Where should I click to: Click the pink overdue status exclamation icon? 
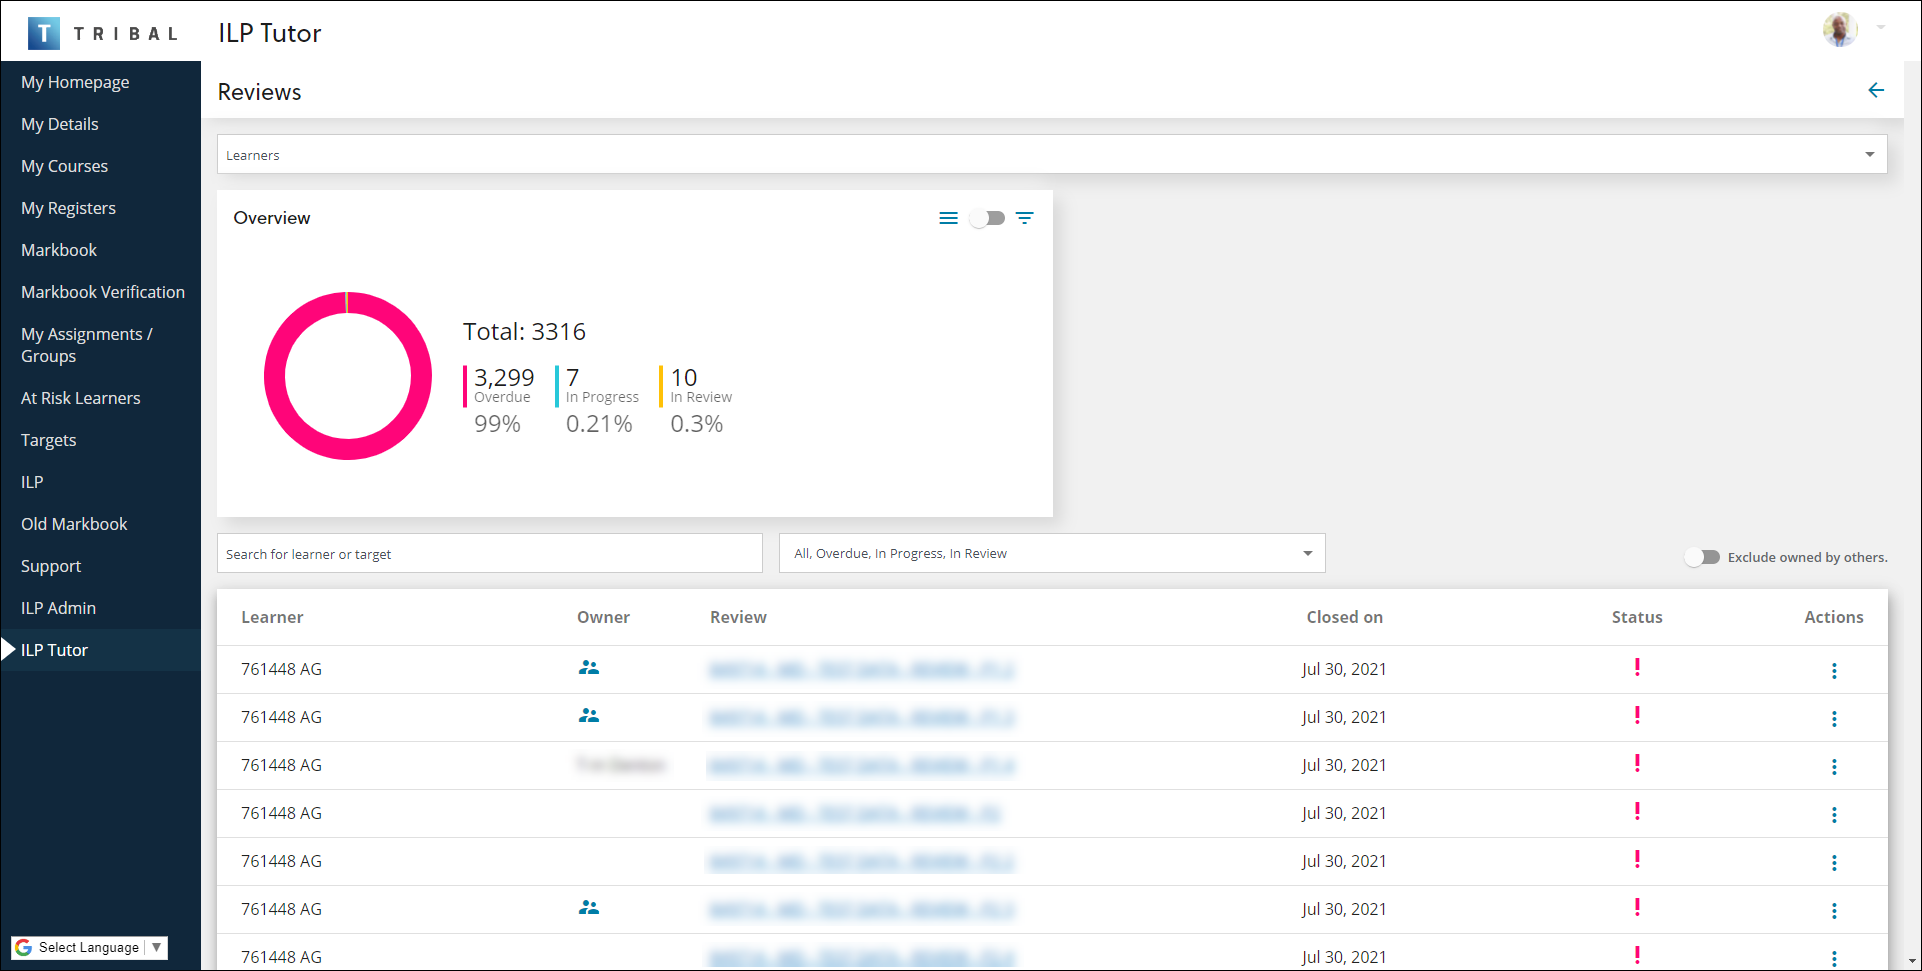(1637, 667)
